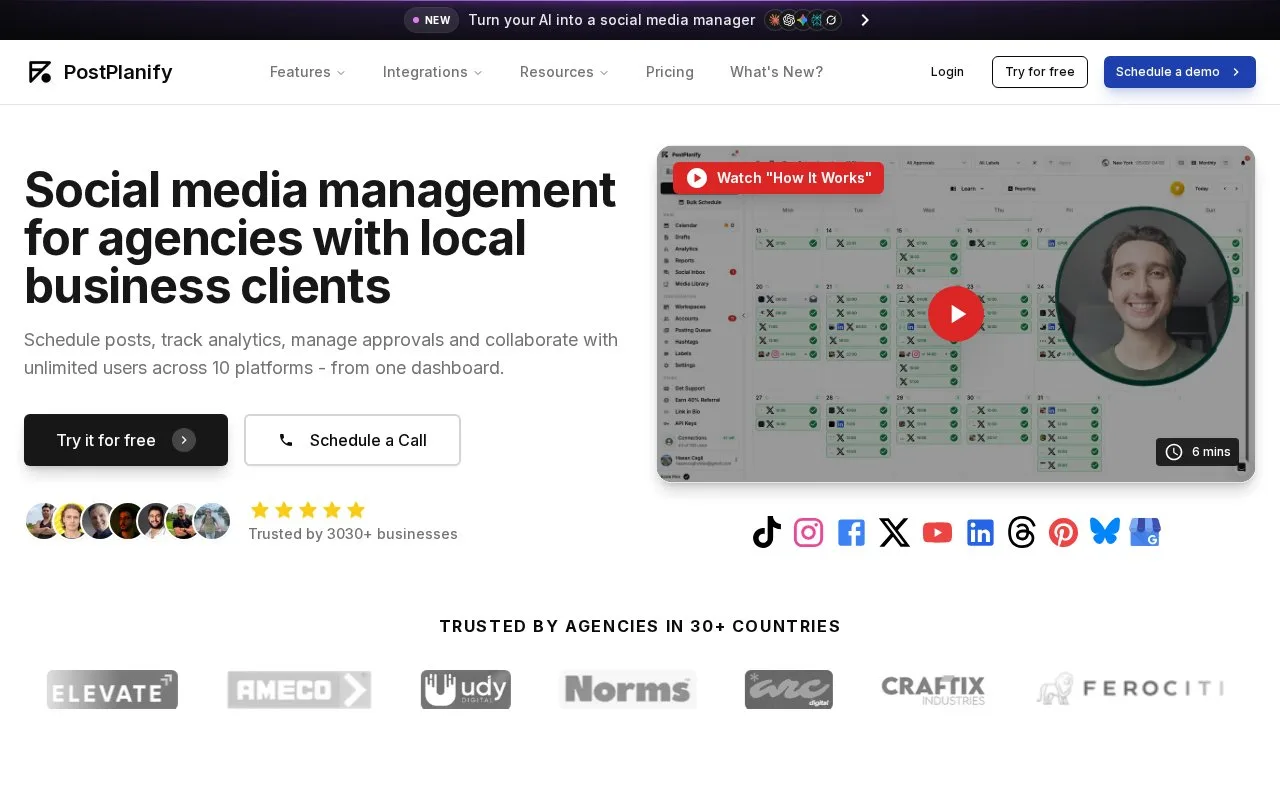Image resolution: width=1280 pixels, height=800 pixels.
Task: Expand the Features dropdown menu
Action: pyautogui.click(x=307, y=72)
